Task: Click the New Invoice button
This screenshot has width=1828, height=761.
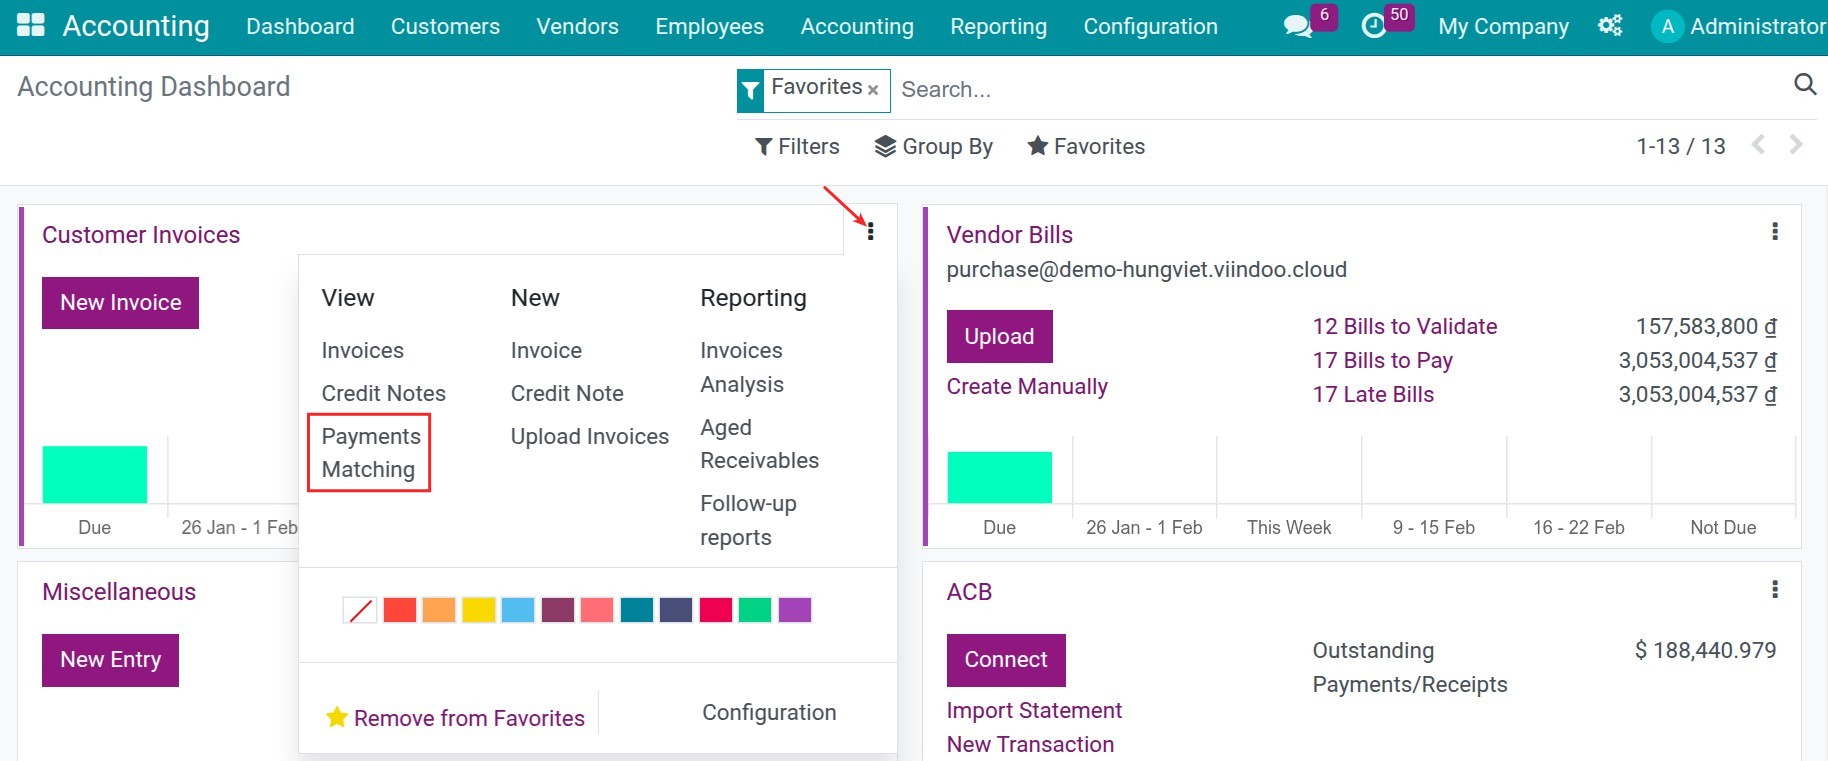Action: tap(120, 303)
